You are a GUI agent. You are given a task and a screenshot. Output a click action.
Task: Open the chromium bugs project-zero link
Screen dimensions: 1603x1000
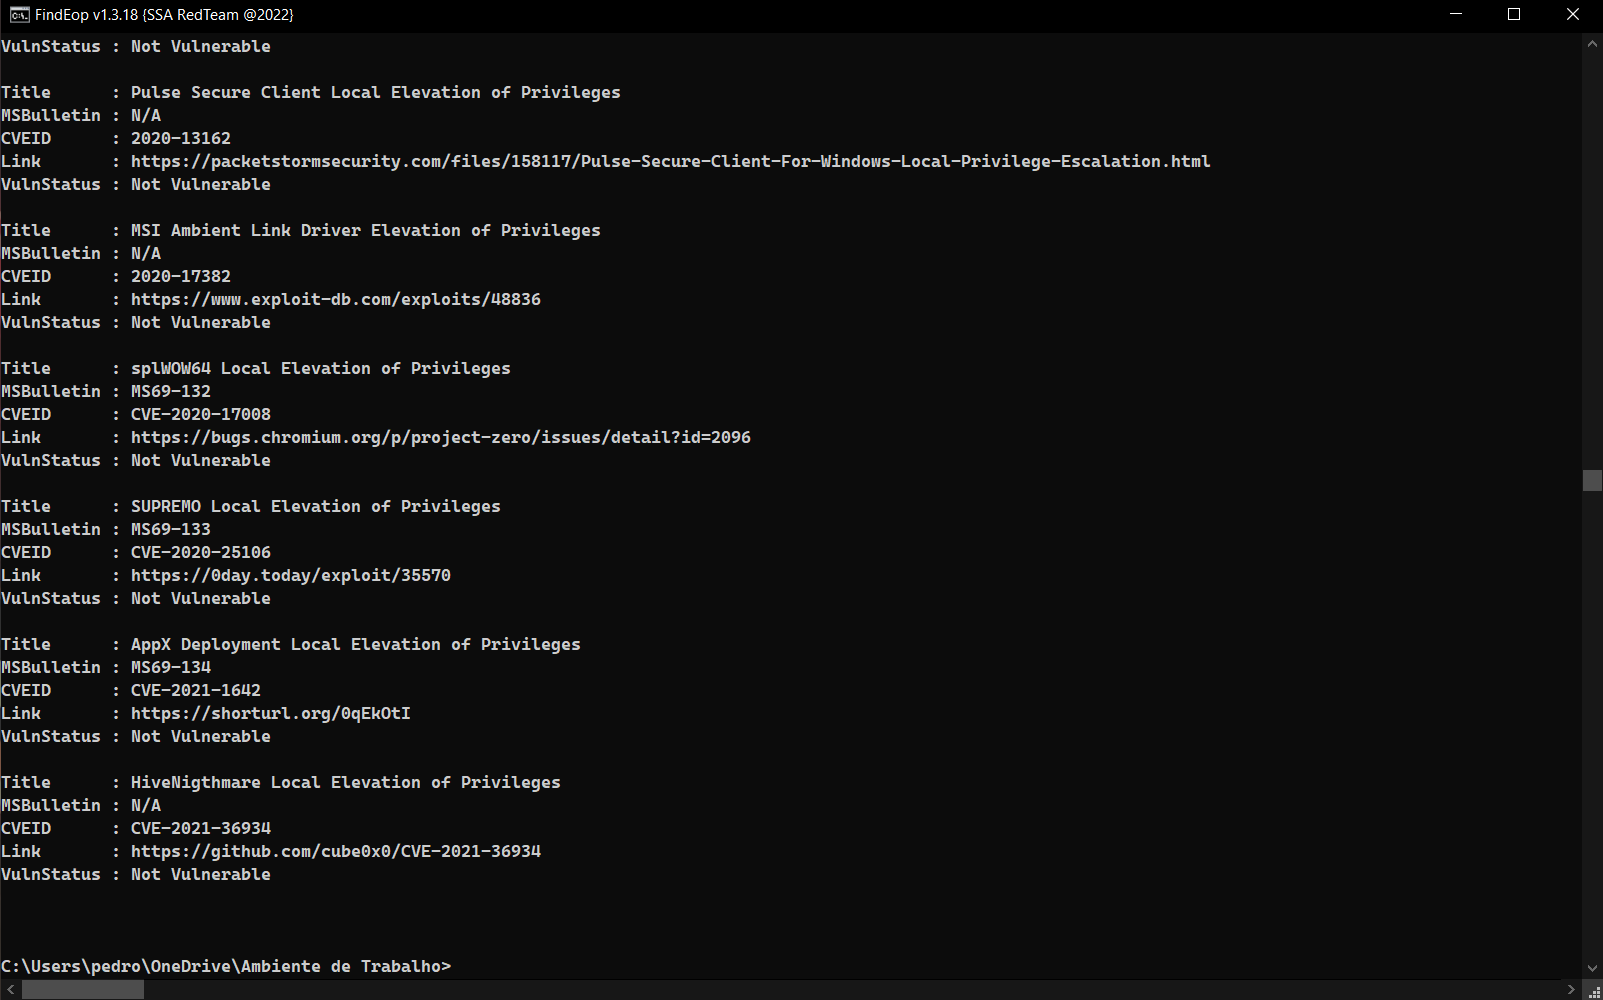[440, 437]
